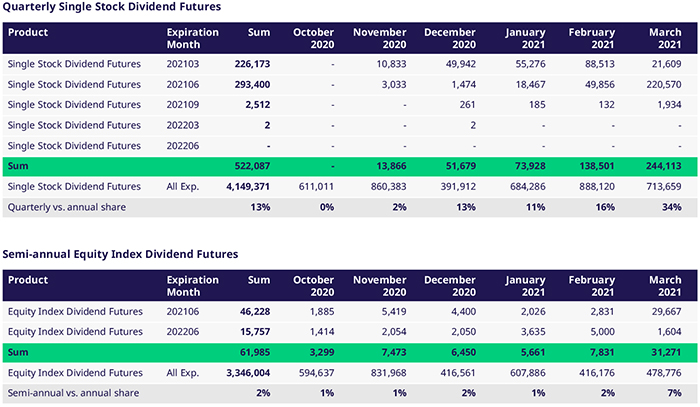This screenshot has width=700, height=407.
Task: Select the 202103 expiration month cell
Action: 183,64
